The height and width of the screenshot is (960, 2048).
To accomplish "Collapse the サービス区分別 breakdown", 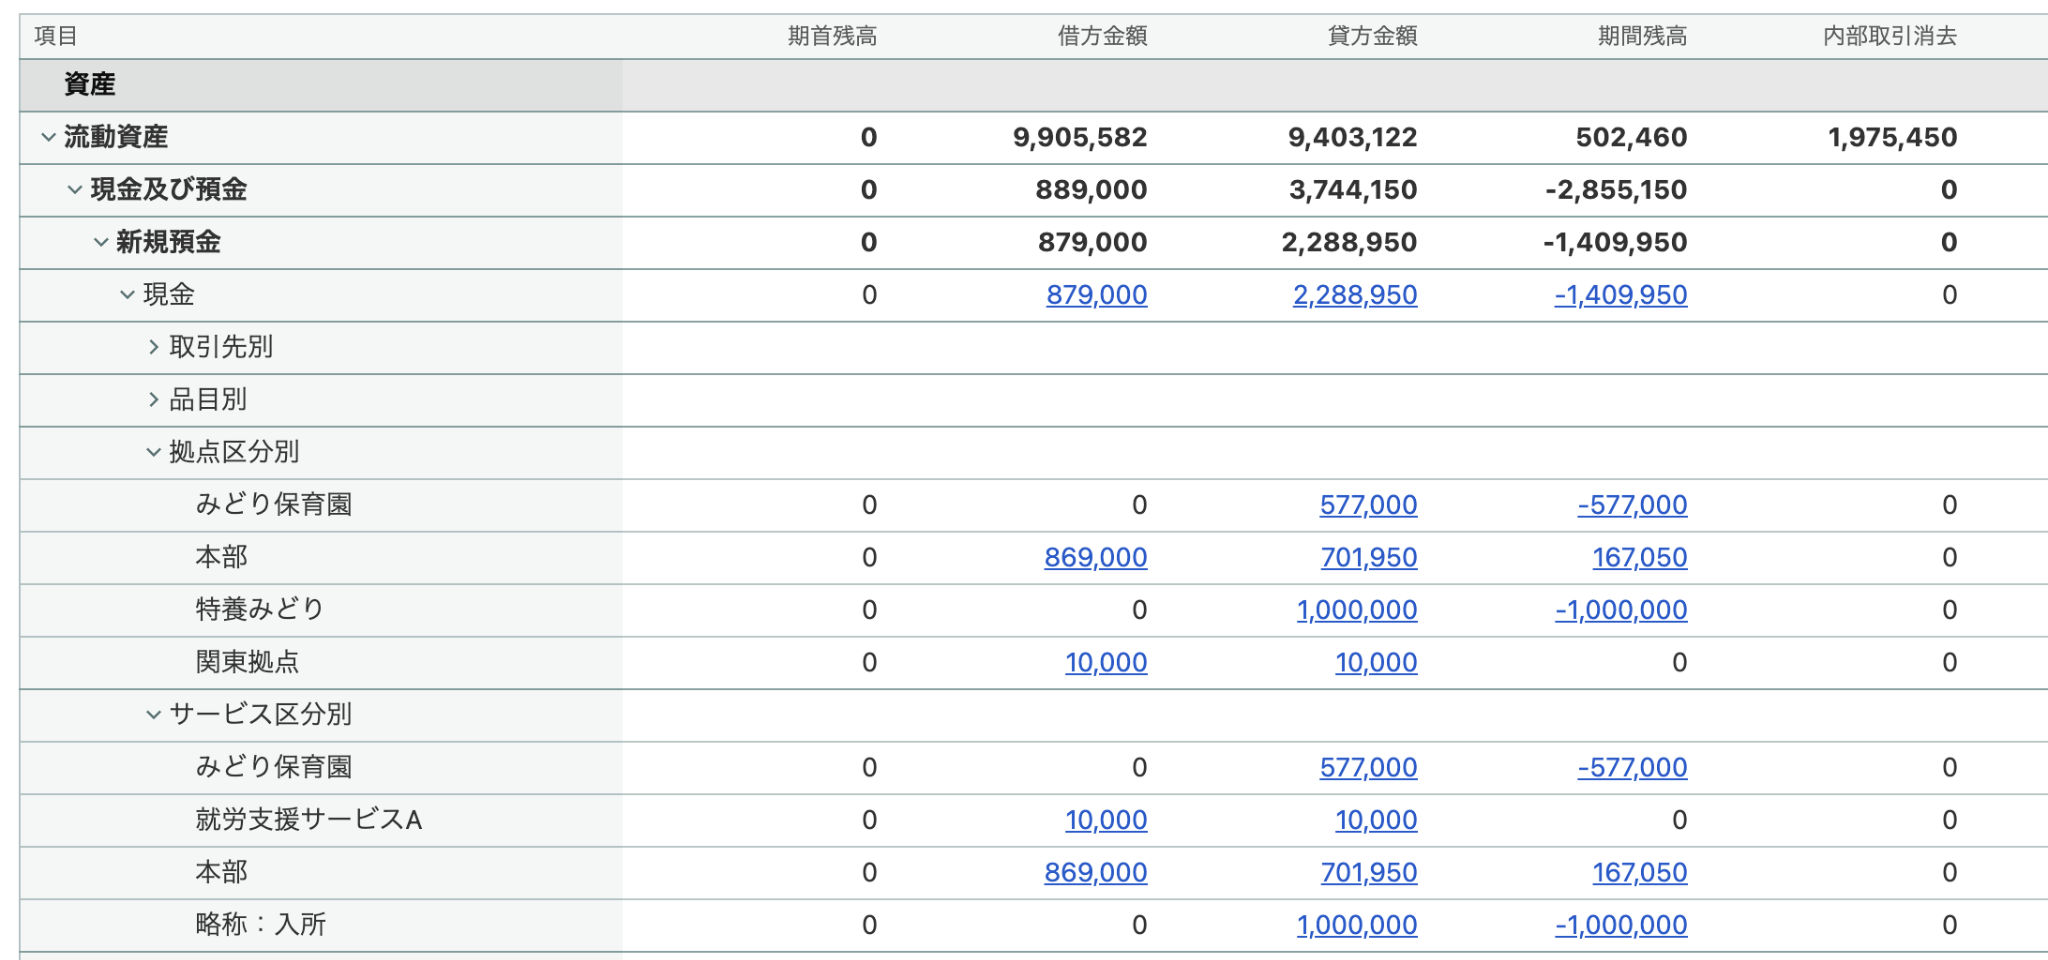I will 153,715.
